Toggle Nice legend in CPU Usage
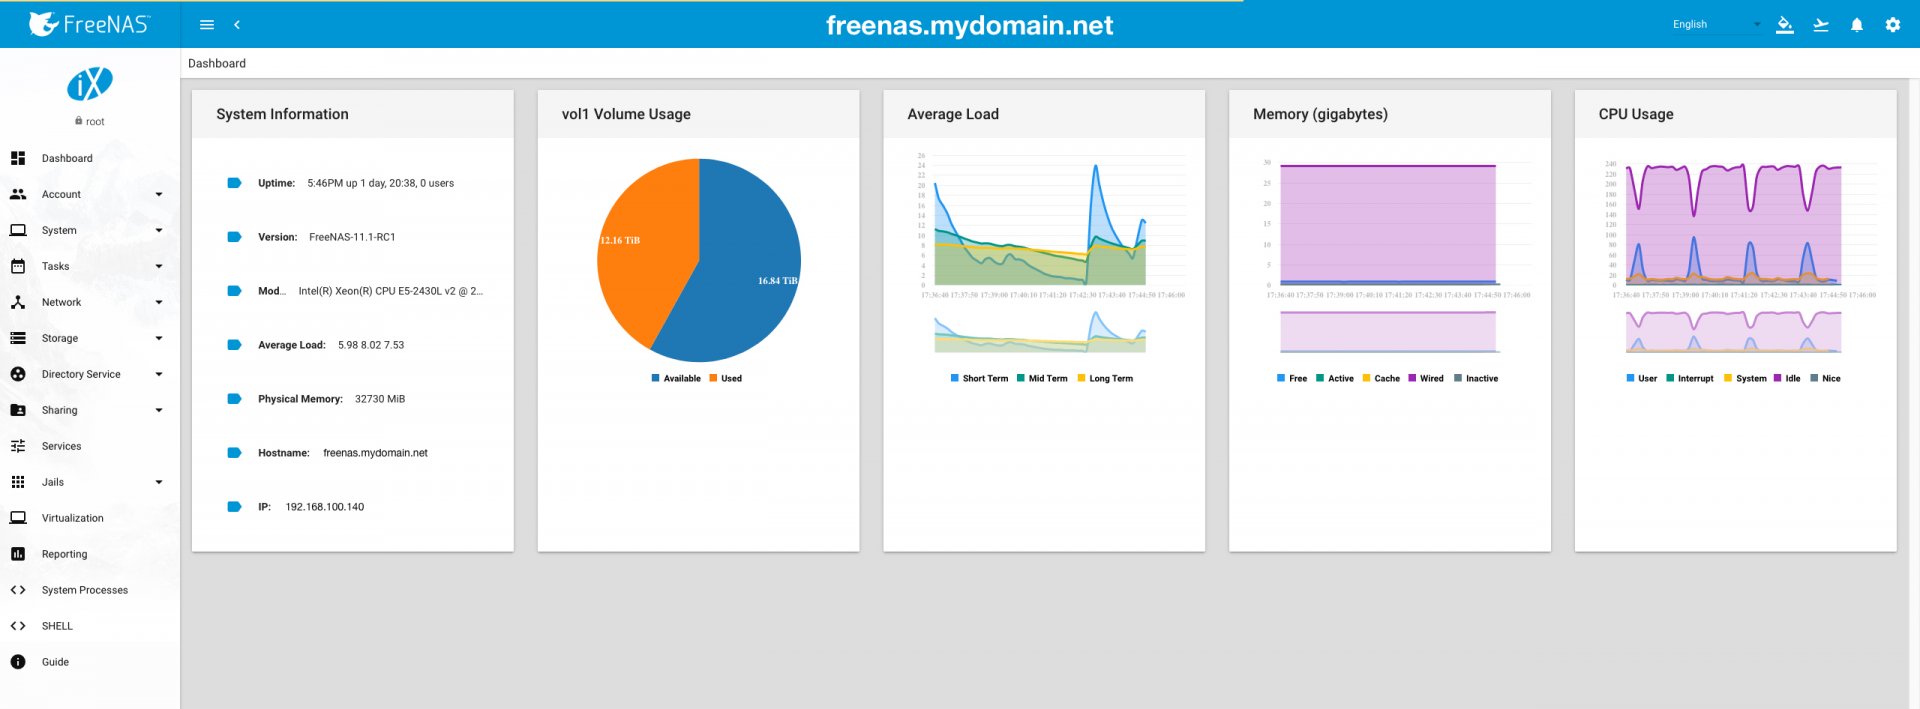The image size is (1920, 709). [1814, 378]
